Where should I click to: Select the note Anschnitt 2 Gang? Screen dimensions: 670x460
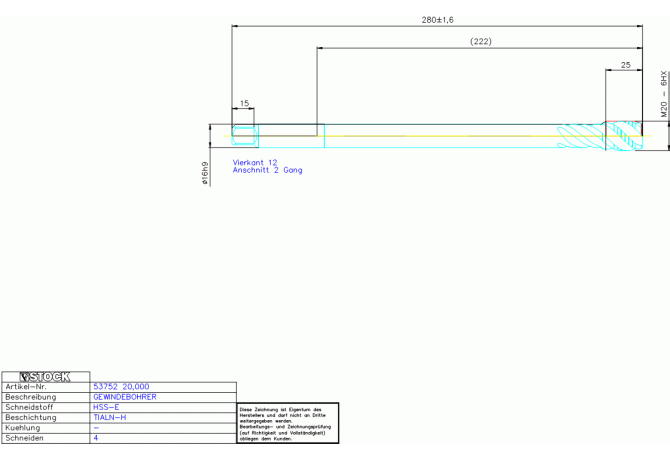[267, 170]
